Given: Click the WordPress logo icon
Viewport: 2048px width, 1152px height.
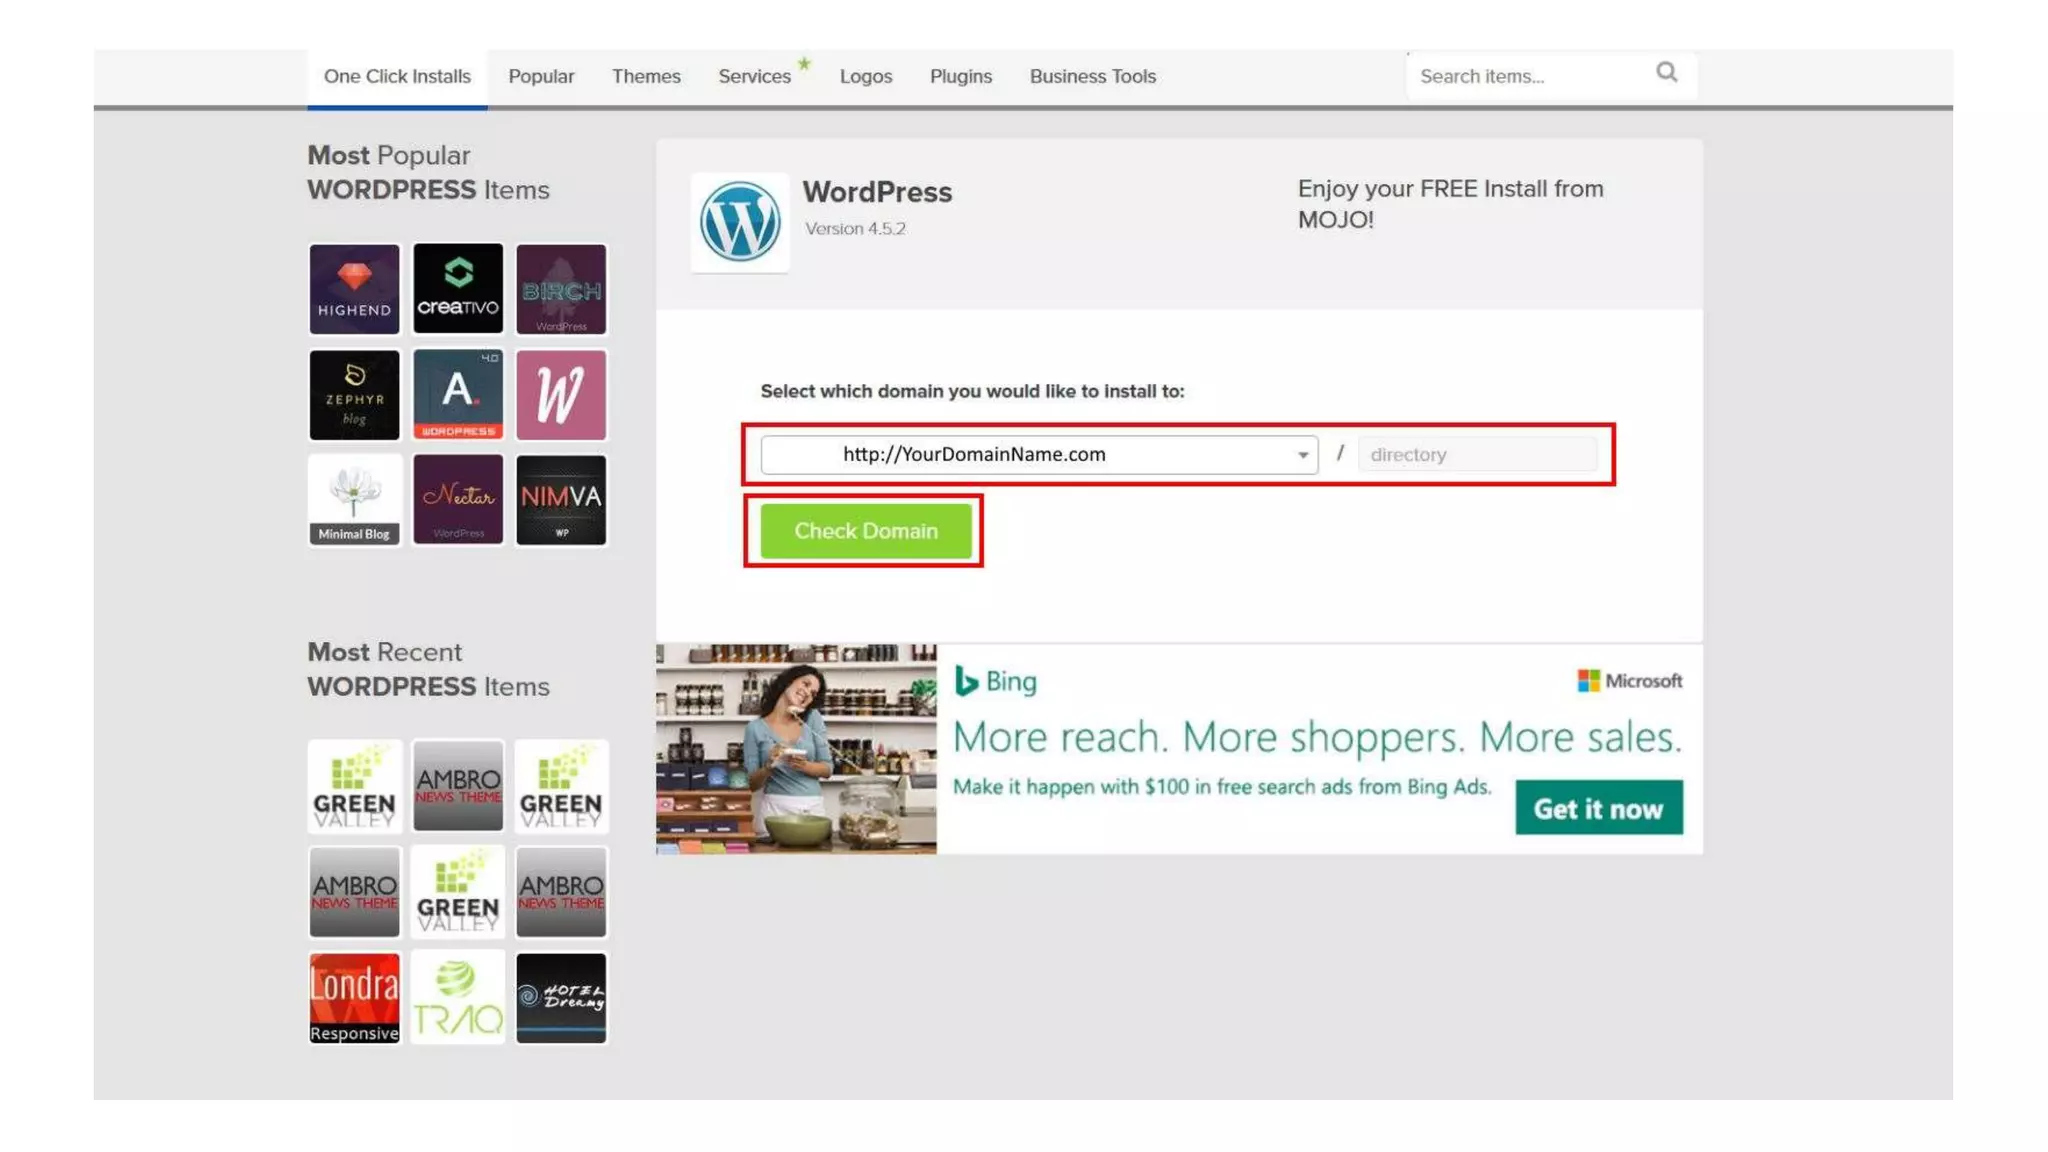Looking at the screenshot, I should pos(740,222).
